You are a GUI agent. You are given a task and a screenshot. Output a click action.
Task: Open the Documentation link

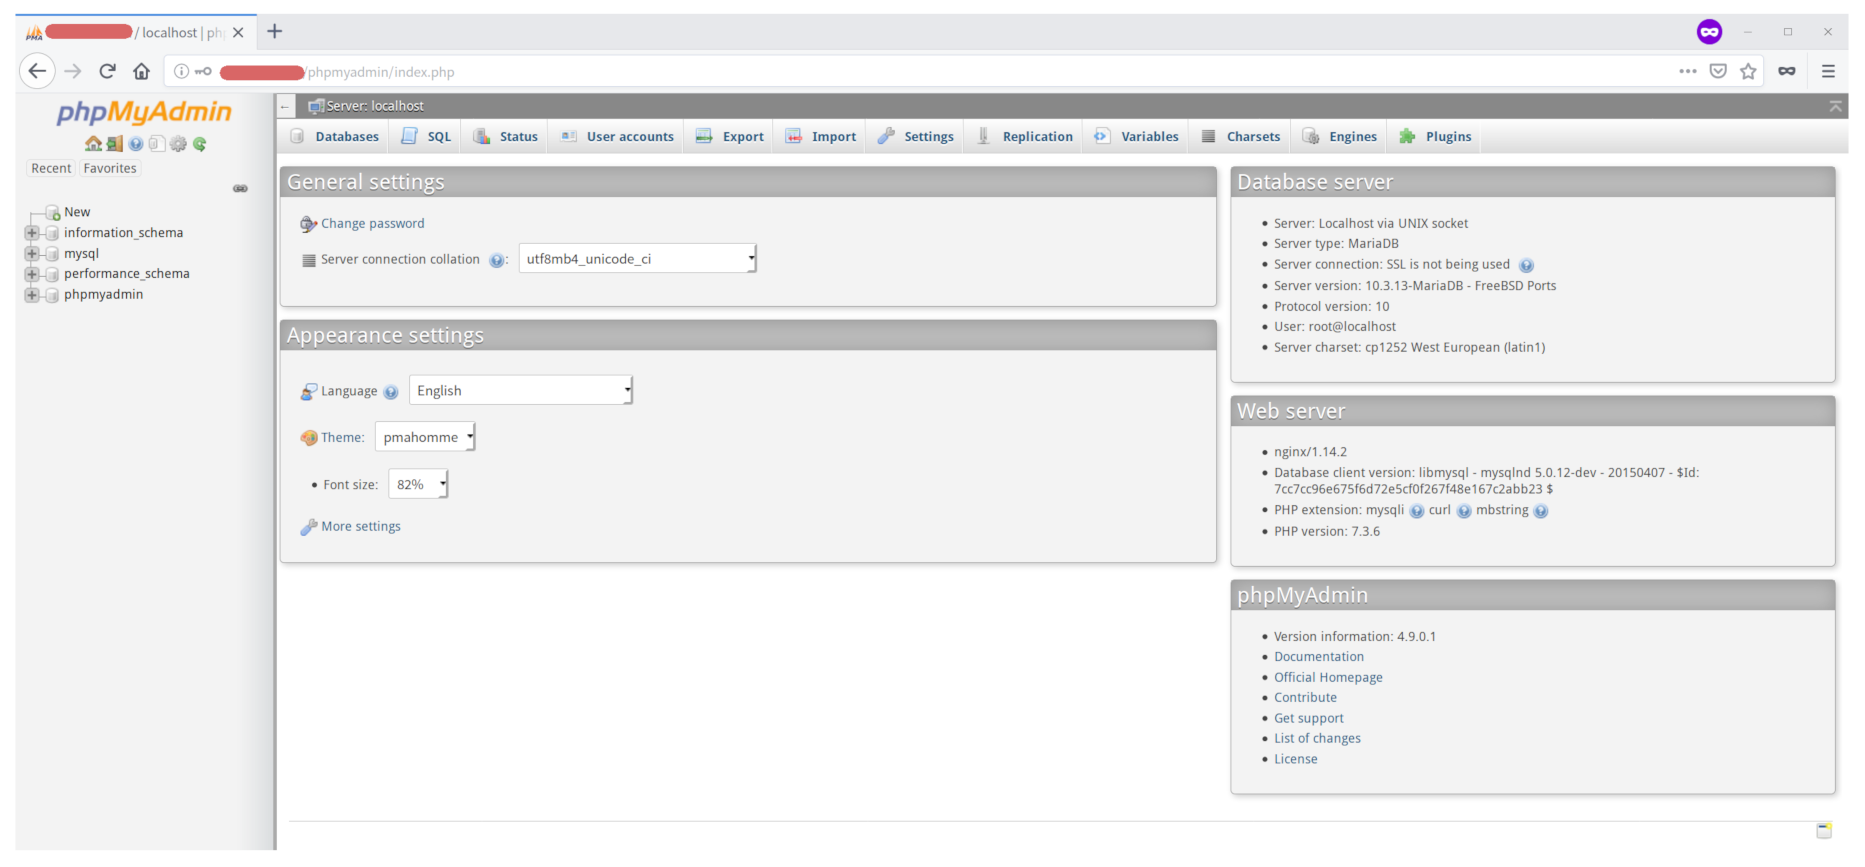coord(1319,657)
